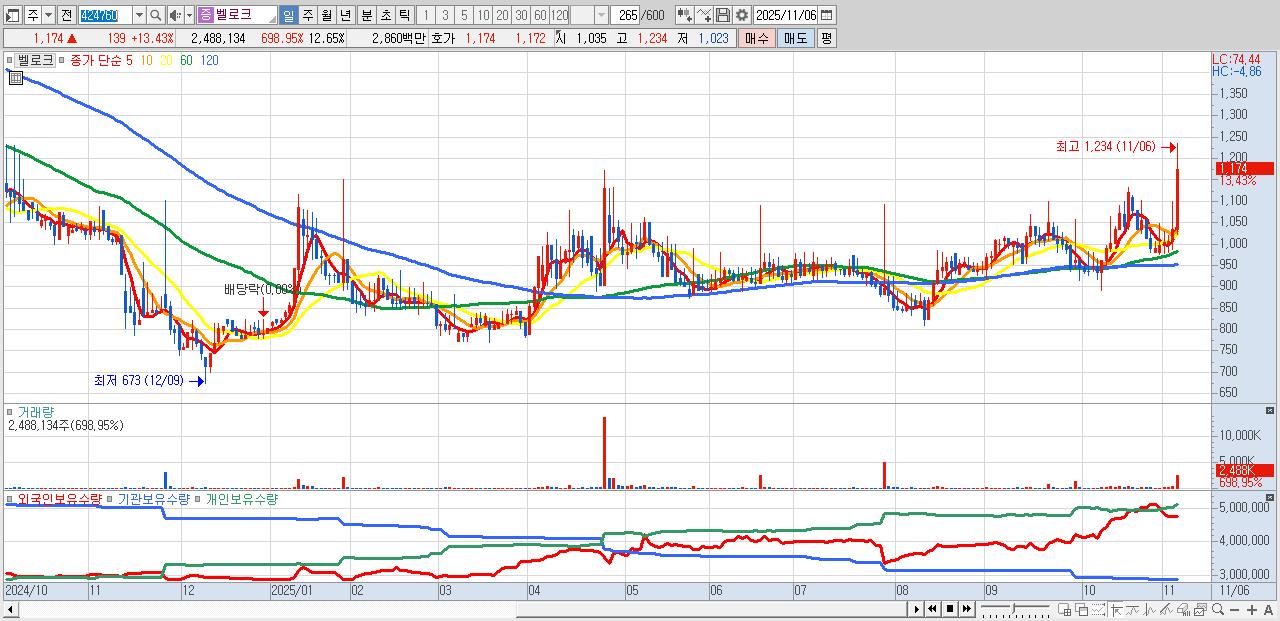Screen dimensions: 1280x621
Task: Click the upper-left arrow axis icon in bottom toolbar
Action: click(x=1116, y=609)
